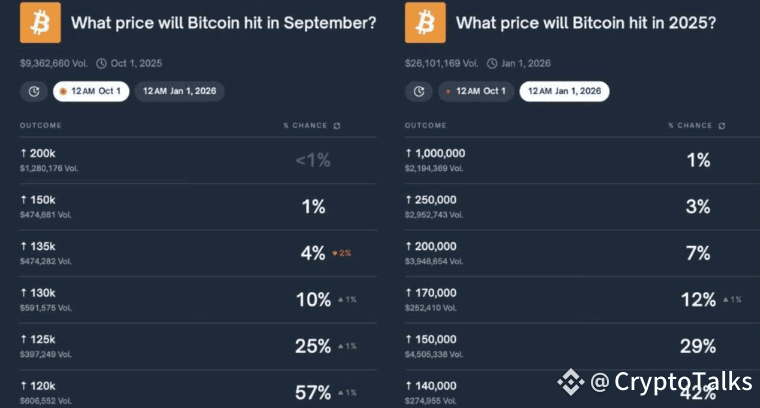The image size is (760, 408).
Task: Click the 25% chance for ↑ 125k
Action: (x=312, y=346)
